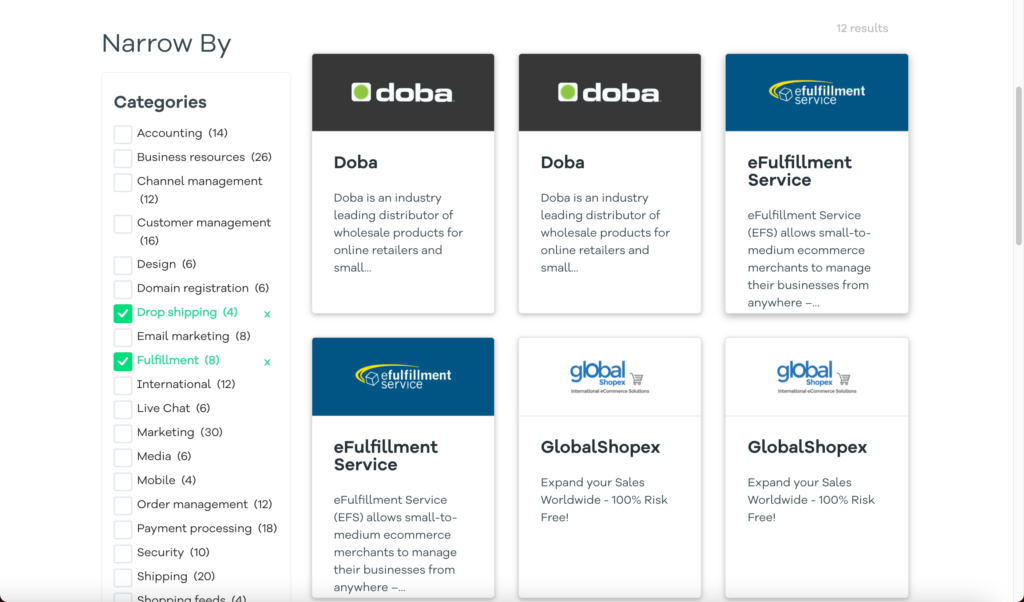1024x602 pixels.
Task: Tick the Channel management checkbox
Action: pos(123,182)
